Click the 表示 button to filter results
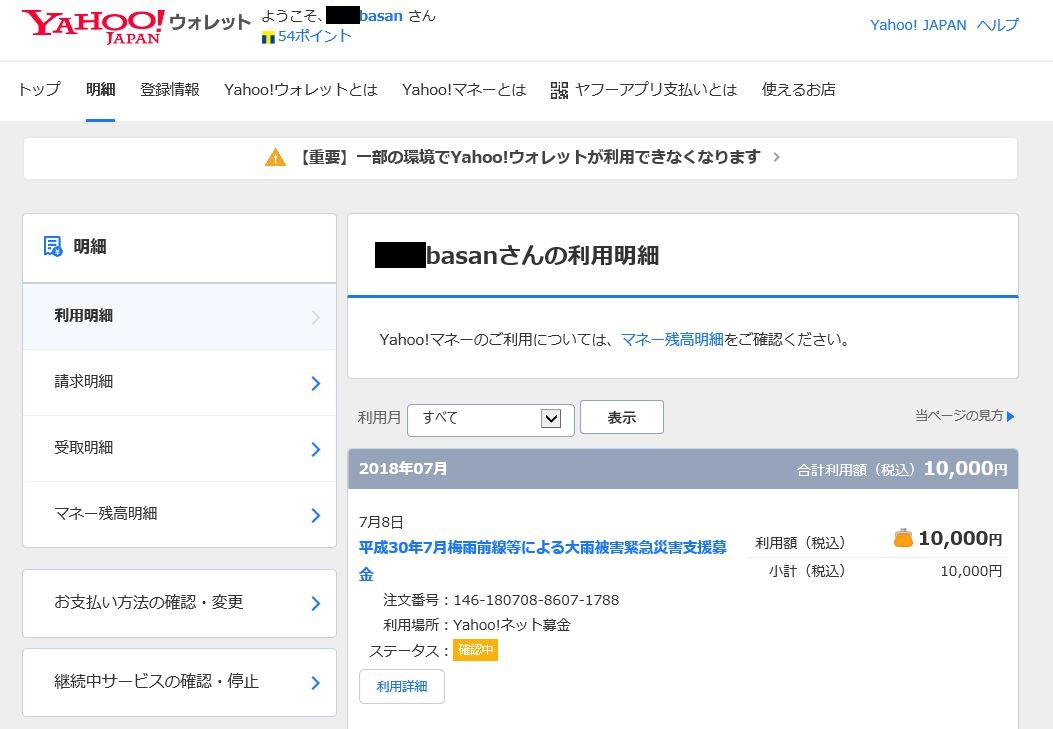 (622, 417)
